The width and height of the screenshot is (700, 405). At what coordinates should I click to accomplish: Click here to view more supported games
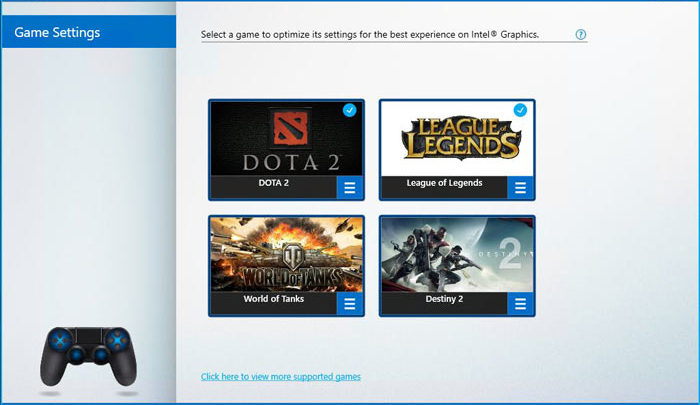(x=280, y=376)
